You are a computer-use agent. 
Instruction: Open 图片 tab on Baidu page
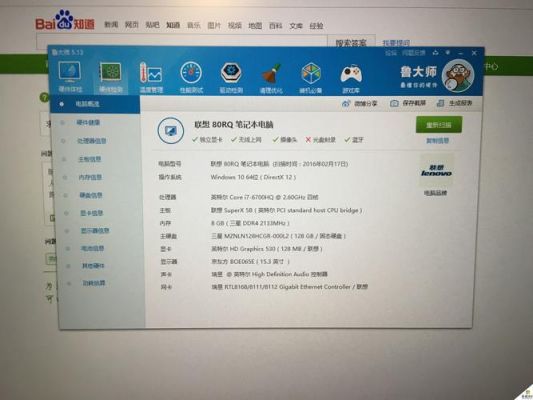pos(214,25)
